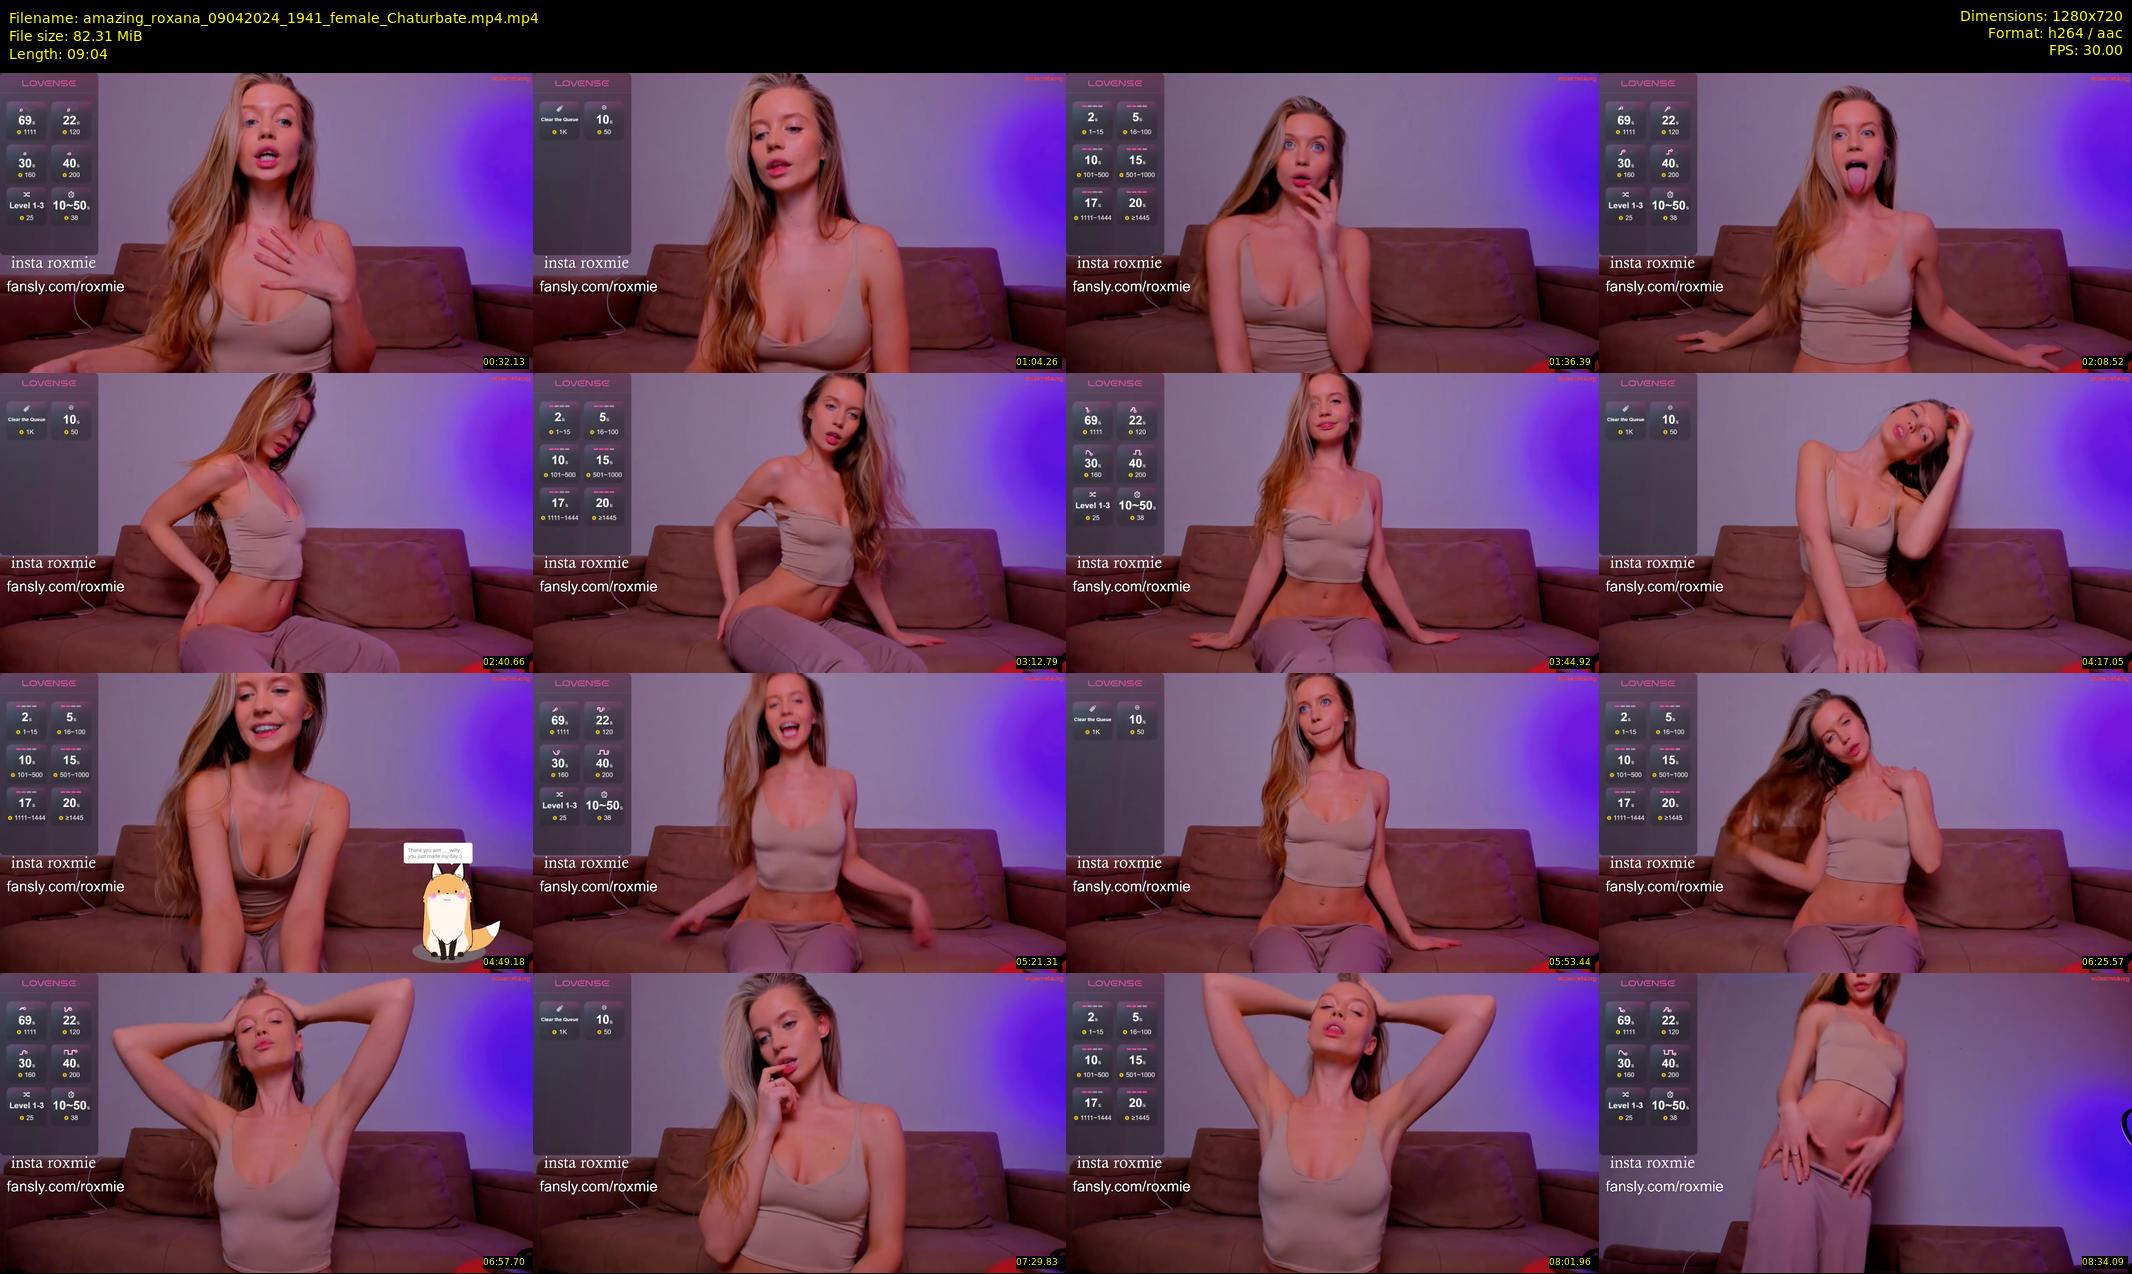The width and height of the screenshot is (2132, 1274).
Task: Click the 'Length: 09:04' text
Action: [58, 54]
